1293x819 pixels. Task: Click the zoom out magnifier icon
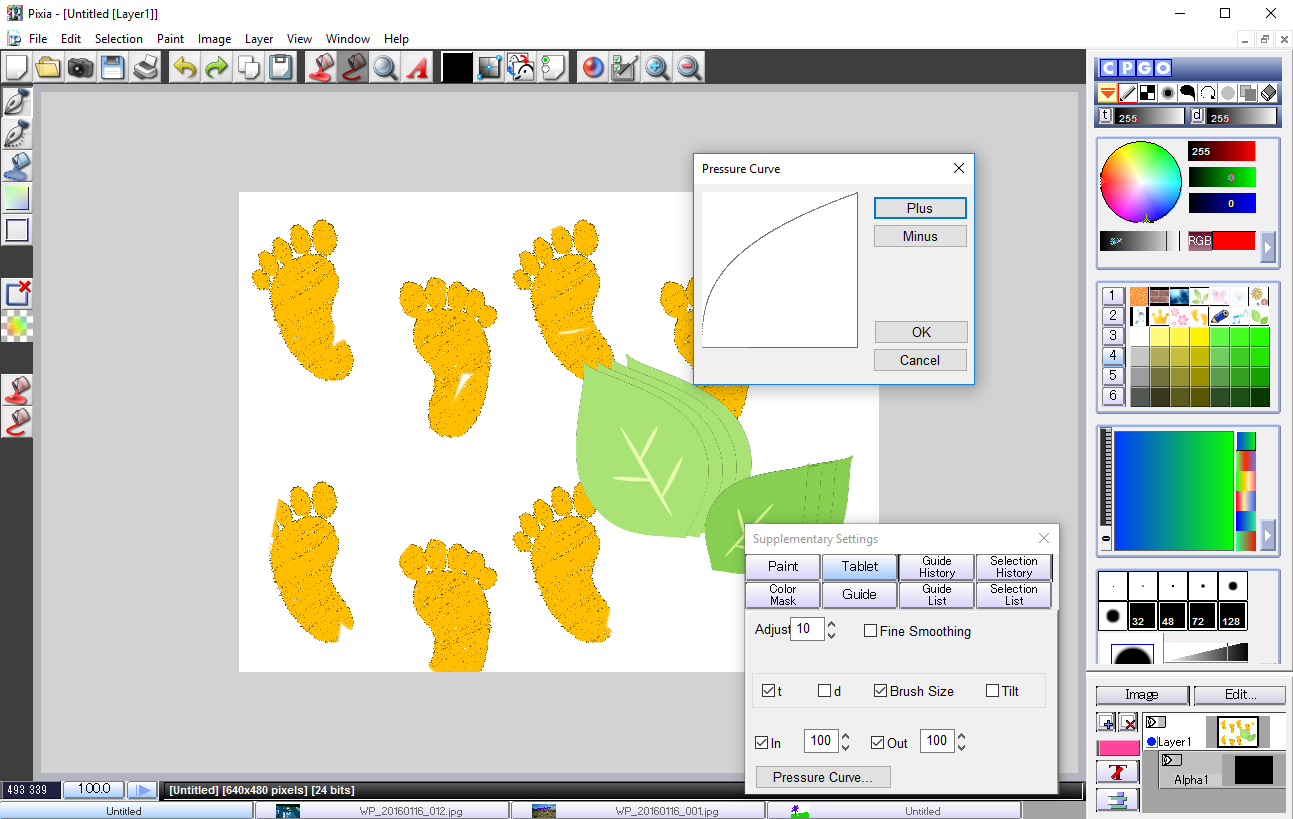tap(689, 68)
